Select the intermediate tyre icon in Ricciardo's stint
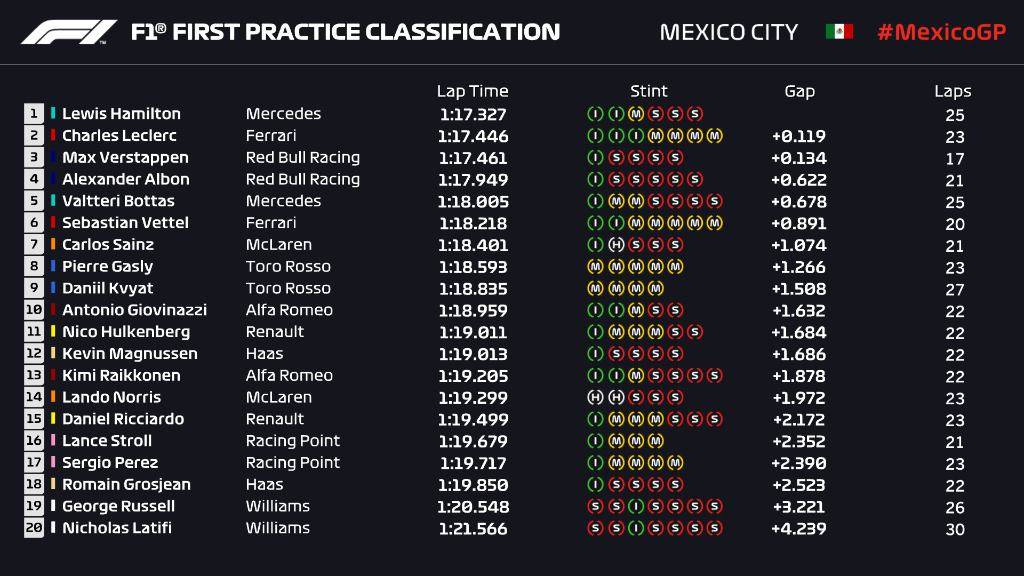Viewport: 1024px width, 576px height. coord(595,419)
